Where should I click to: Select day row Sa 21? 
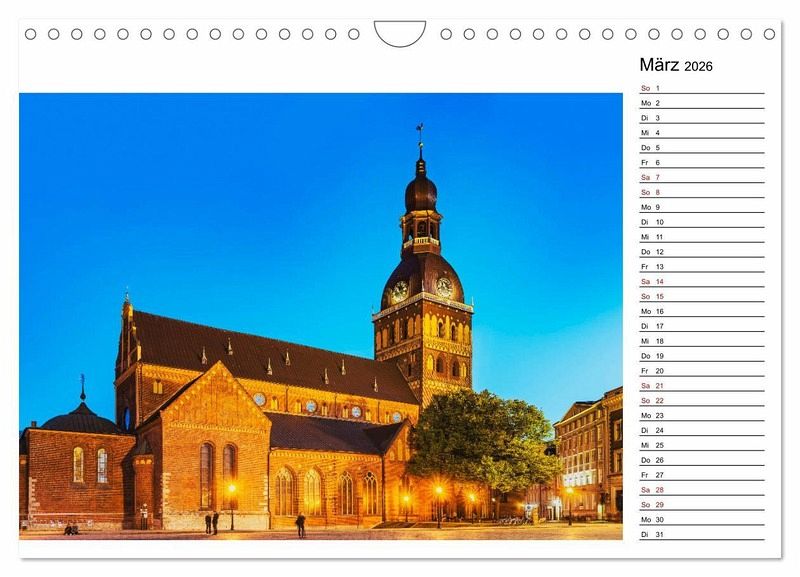tap(702, 386)
